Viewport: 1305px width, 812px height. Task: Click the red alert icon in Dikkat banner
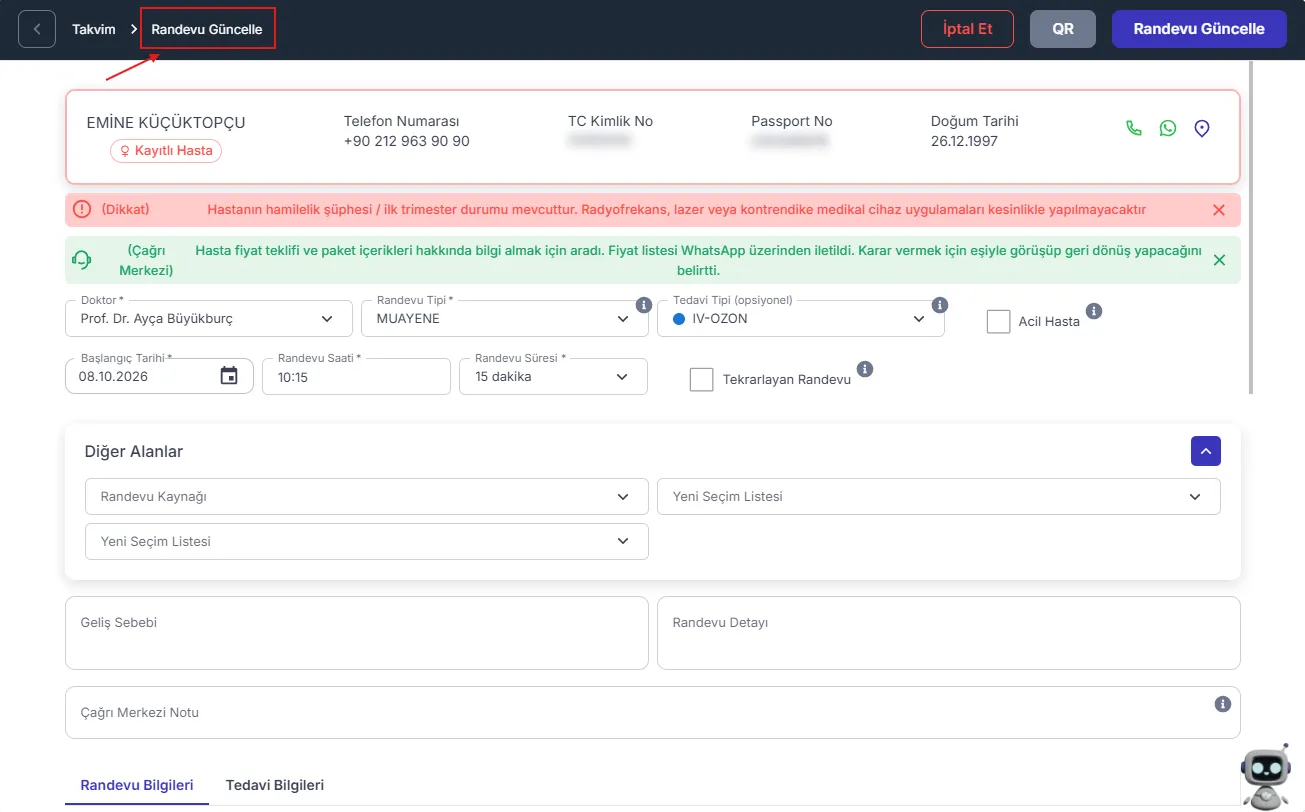coord(82,209)
